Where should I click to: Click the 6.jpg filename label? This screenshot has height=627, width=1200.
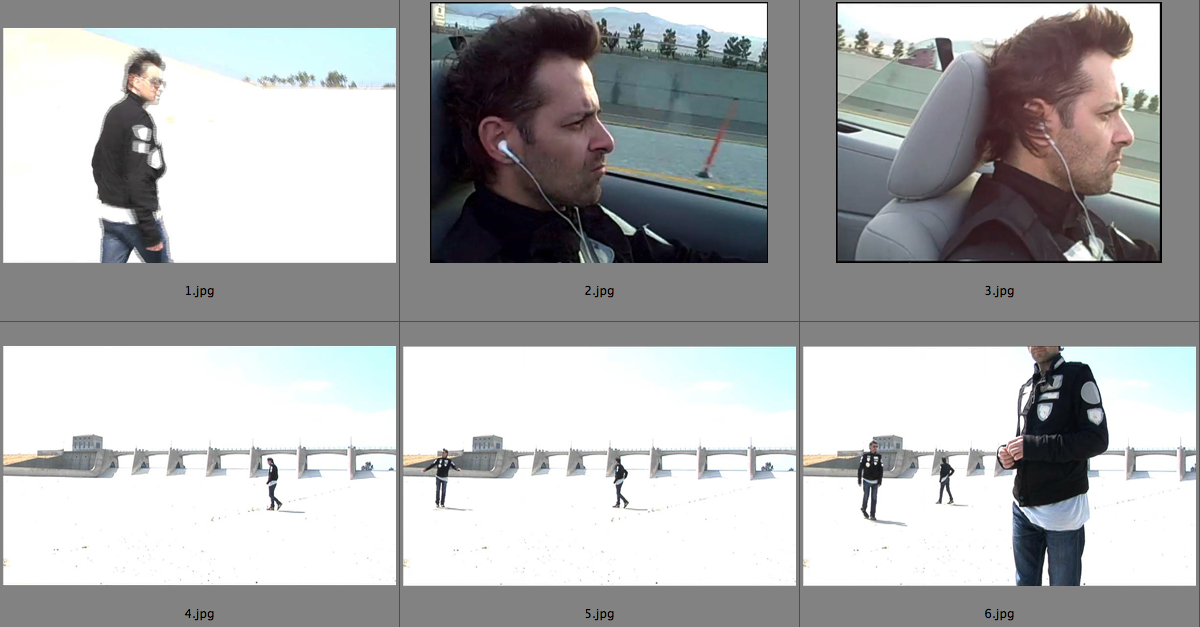click(999, 614)
